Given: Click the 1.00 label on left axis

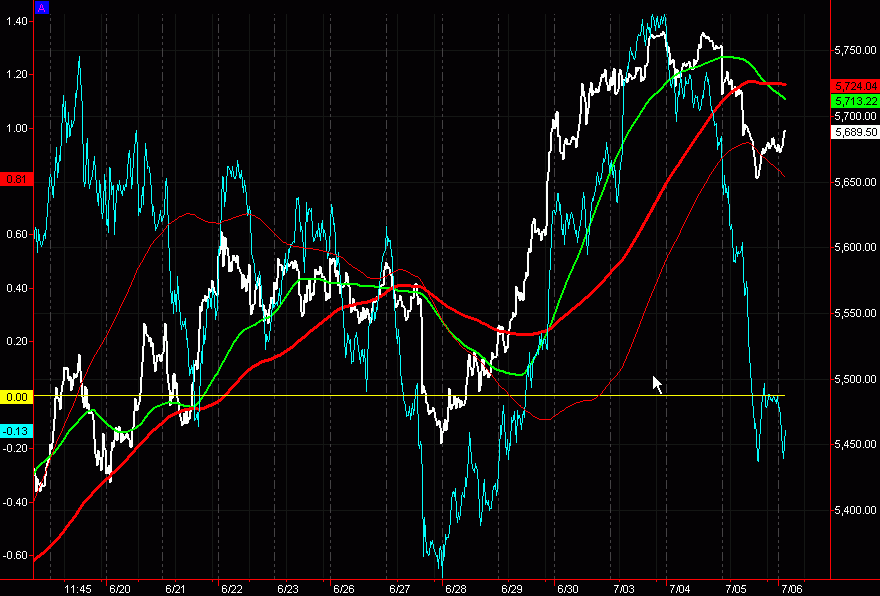Looking at the screenshot, I should point(17,129).
